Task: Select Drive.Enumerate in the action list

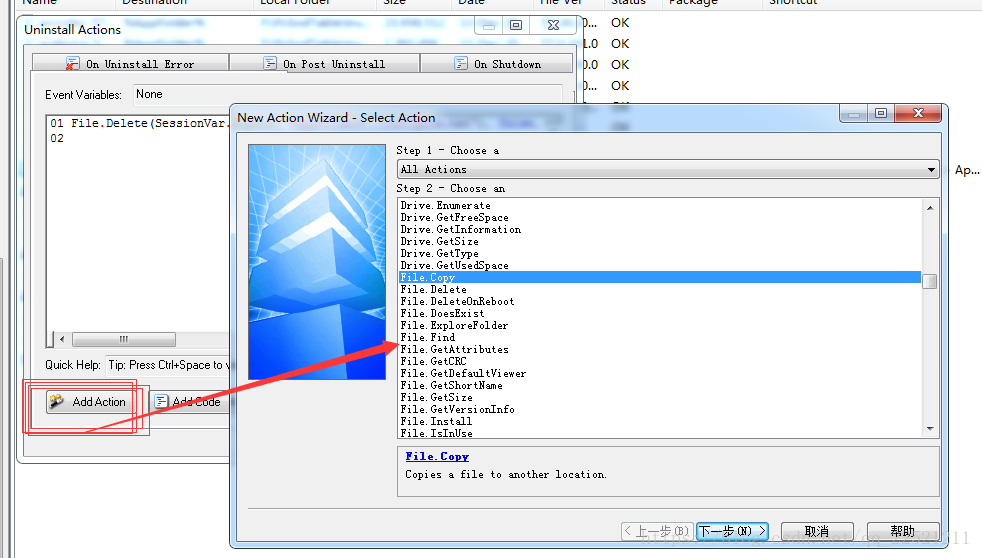Action: (445, 205)
